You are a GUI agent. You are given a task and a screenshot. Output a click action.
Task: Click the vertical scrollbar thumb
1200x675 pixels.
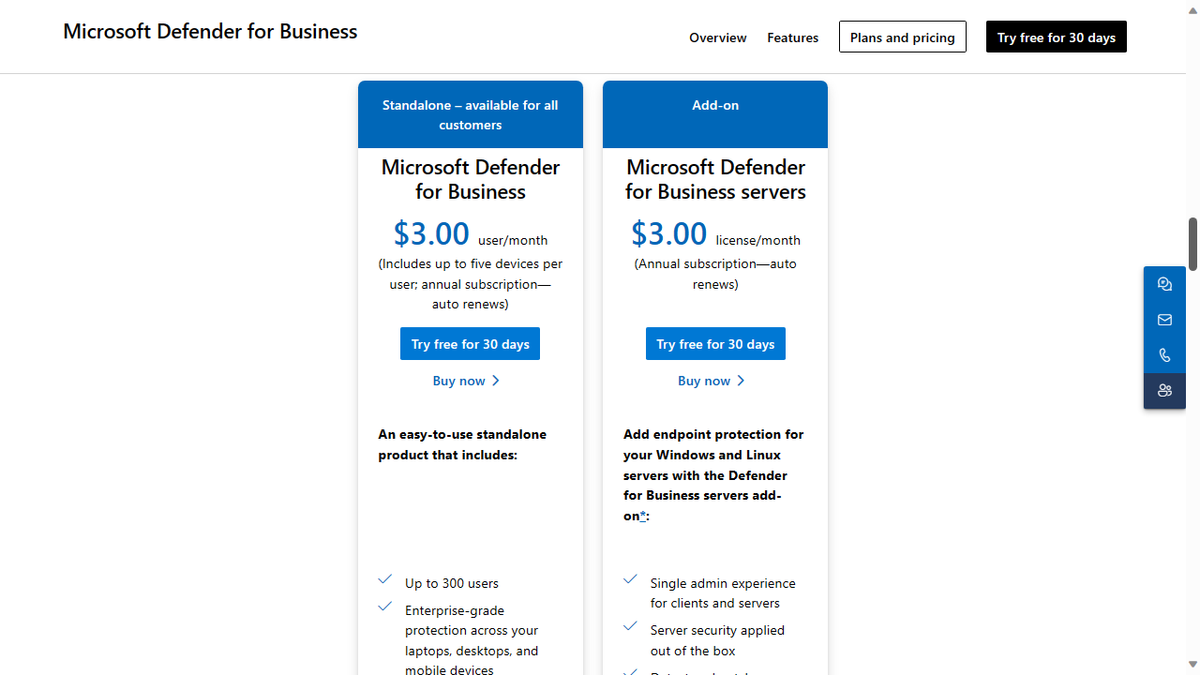click(x=1193, y=240)
